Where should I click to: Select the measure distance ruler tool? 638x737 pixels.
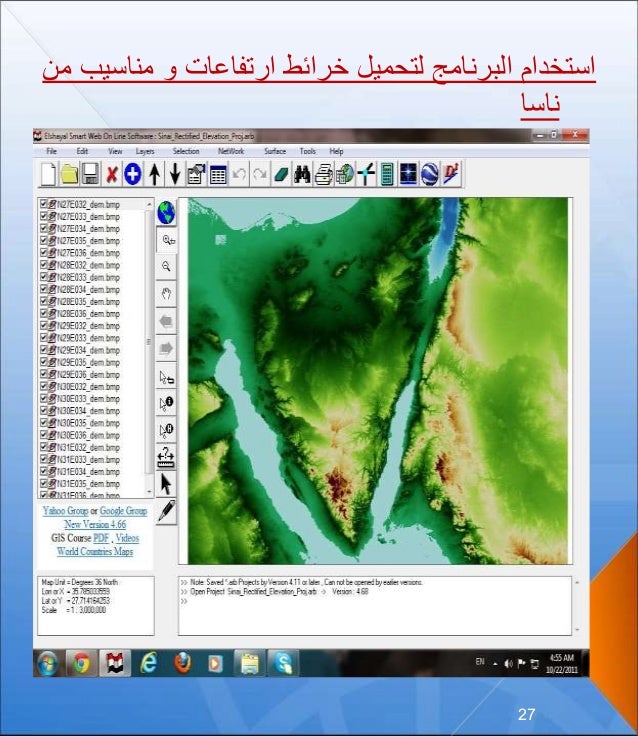[166, 457]
